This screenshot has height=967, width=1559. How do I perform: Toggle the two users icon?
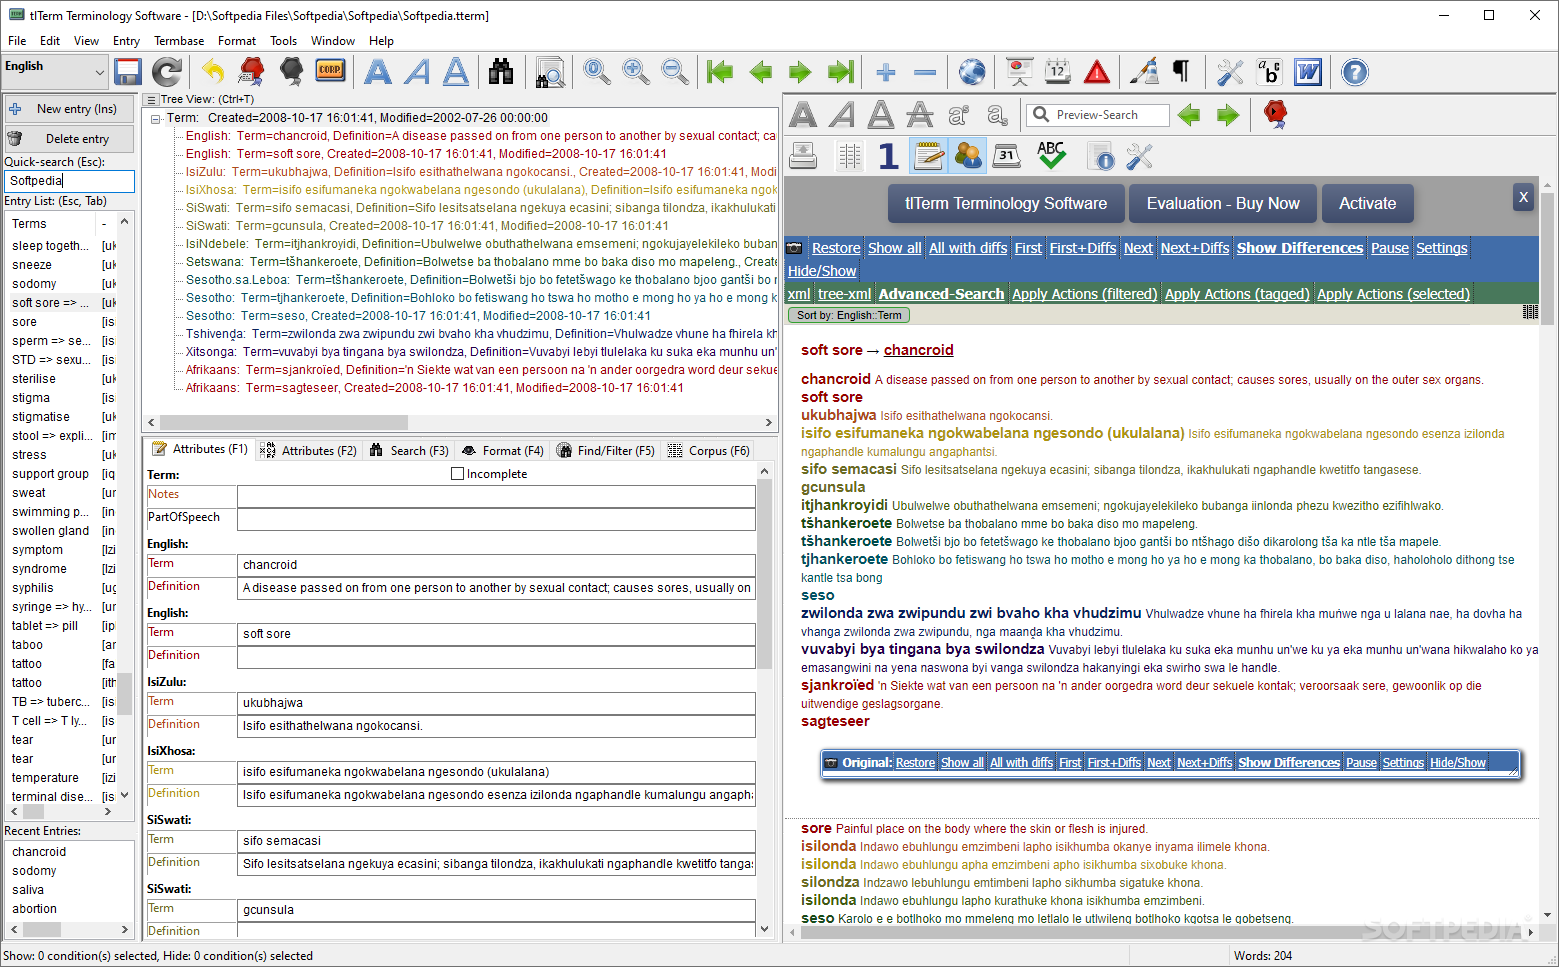(x=968, y=156)
